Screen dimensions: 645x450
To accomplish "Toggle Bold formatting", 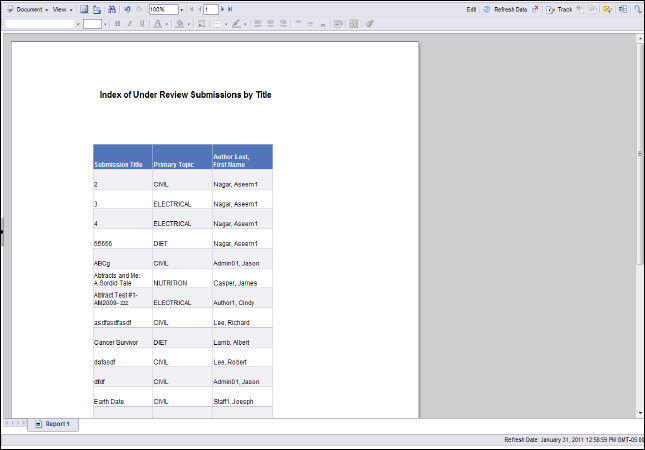I will pos(117,23).
